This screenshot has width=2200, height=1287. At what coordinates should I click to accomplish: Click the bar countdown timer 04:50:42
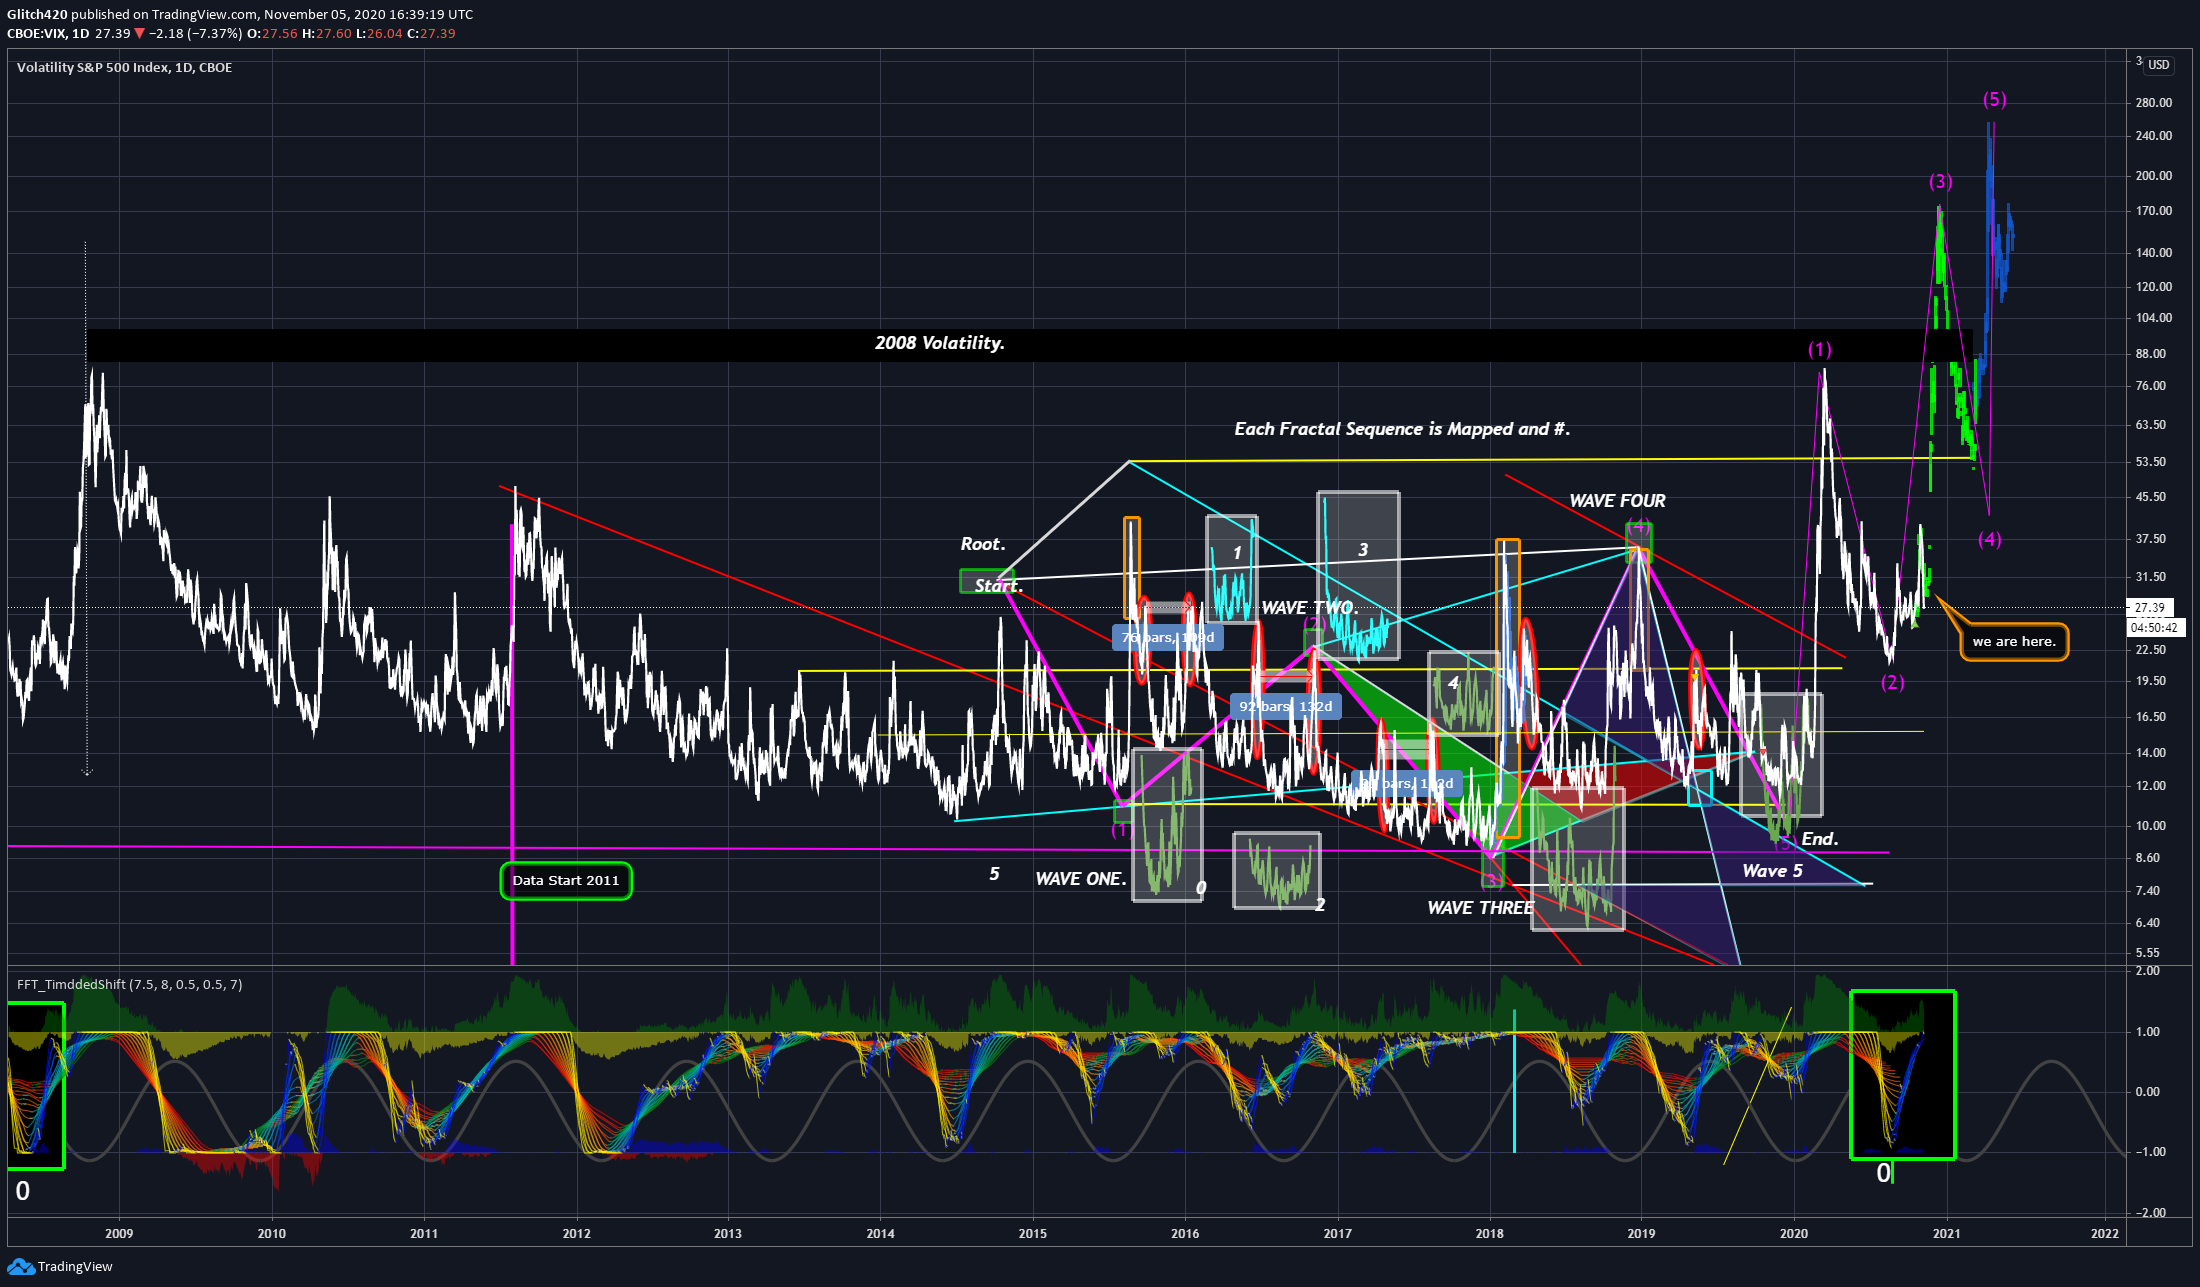tap(2154, 628)
